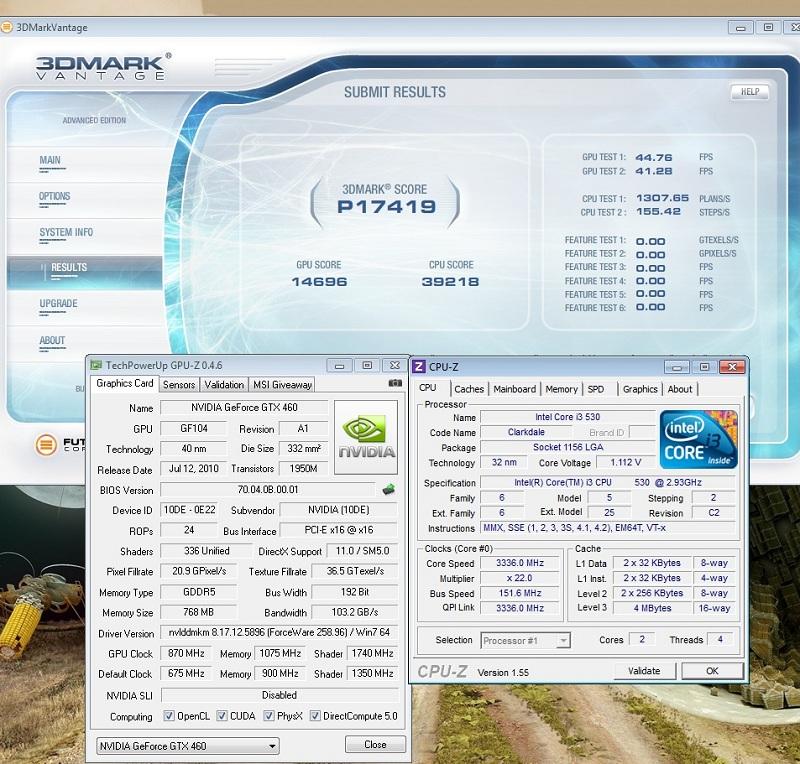Click the orange Futuremark logo icon
The height and width of the screenshot is (764, 800).
[x=46, y=445]
